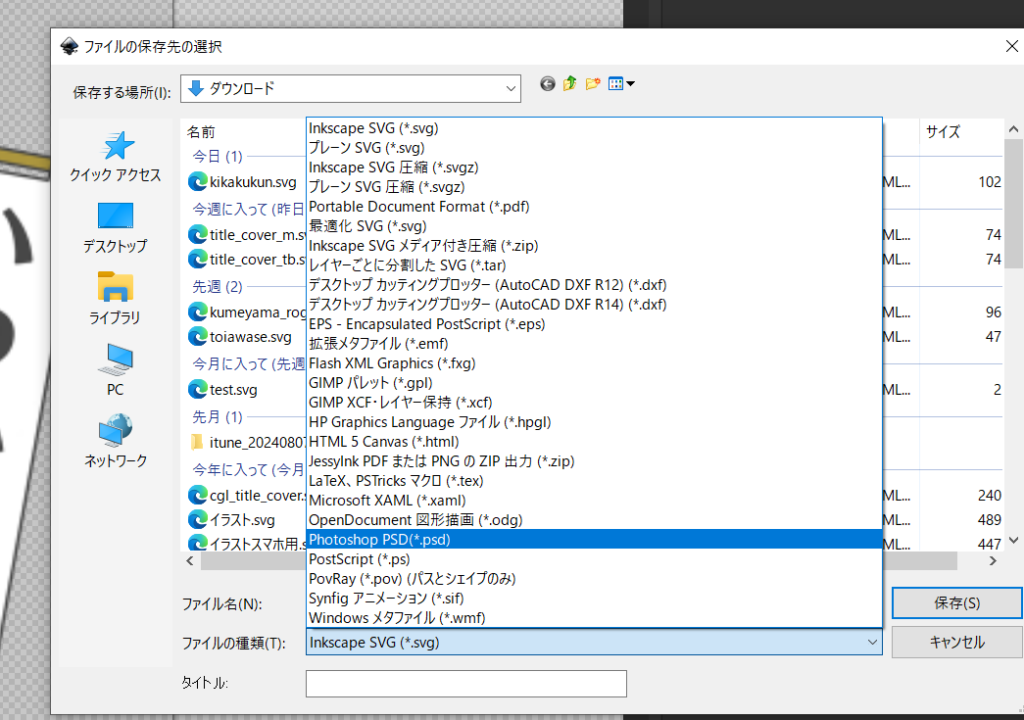
Task: Choose LaTeX PSTricks マクロ (*.tex)
Action: pyautogui.click(x=594, y=481)
